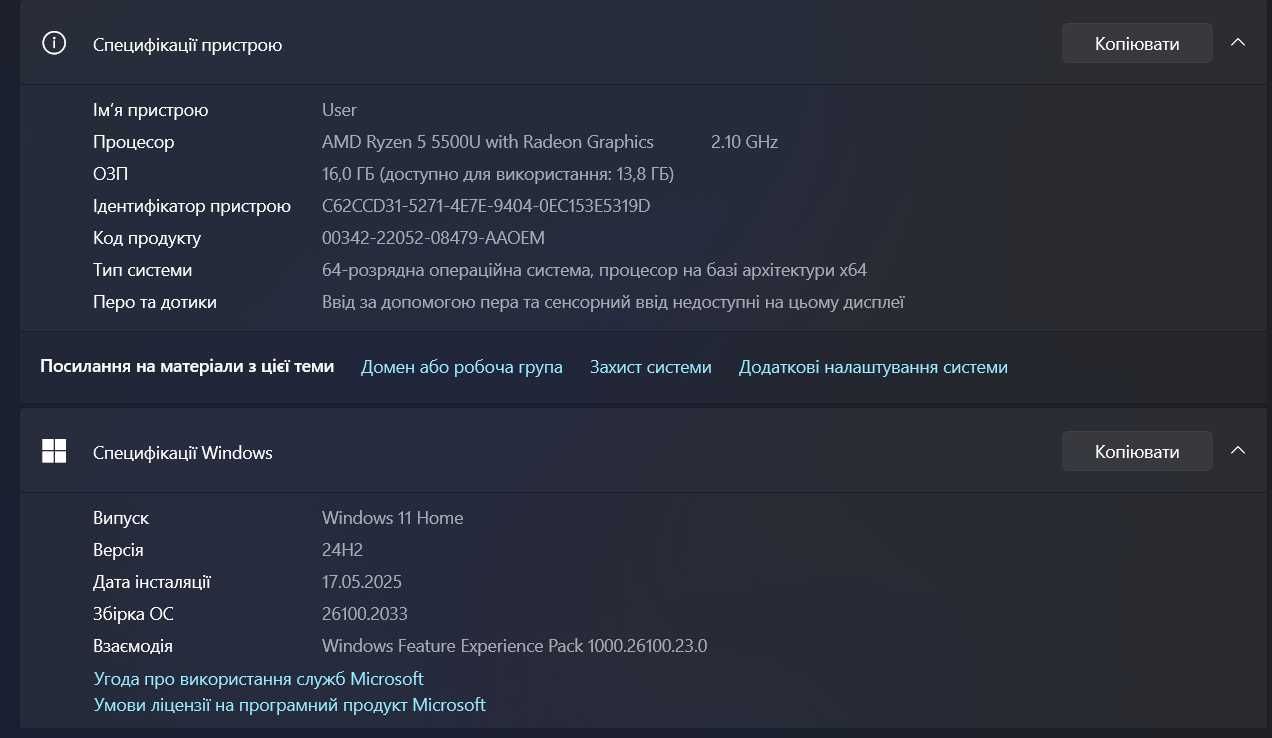Image resolution: width=1272 pixels, height=738 pixels.
Task: Select the version value 24H2
Action: click(x=343, y=550)
